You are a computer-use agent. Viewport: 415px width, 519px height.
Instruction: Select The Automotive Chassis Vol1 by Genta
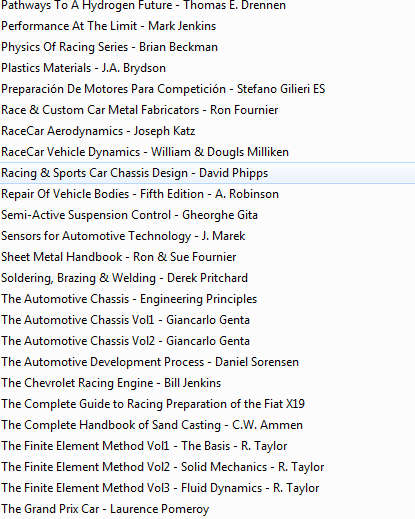[x=125, y=320]
